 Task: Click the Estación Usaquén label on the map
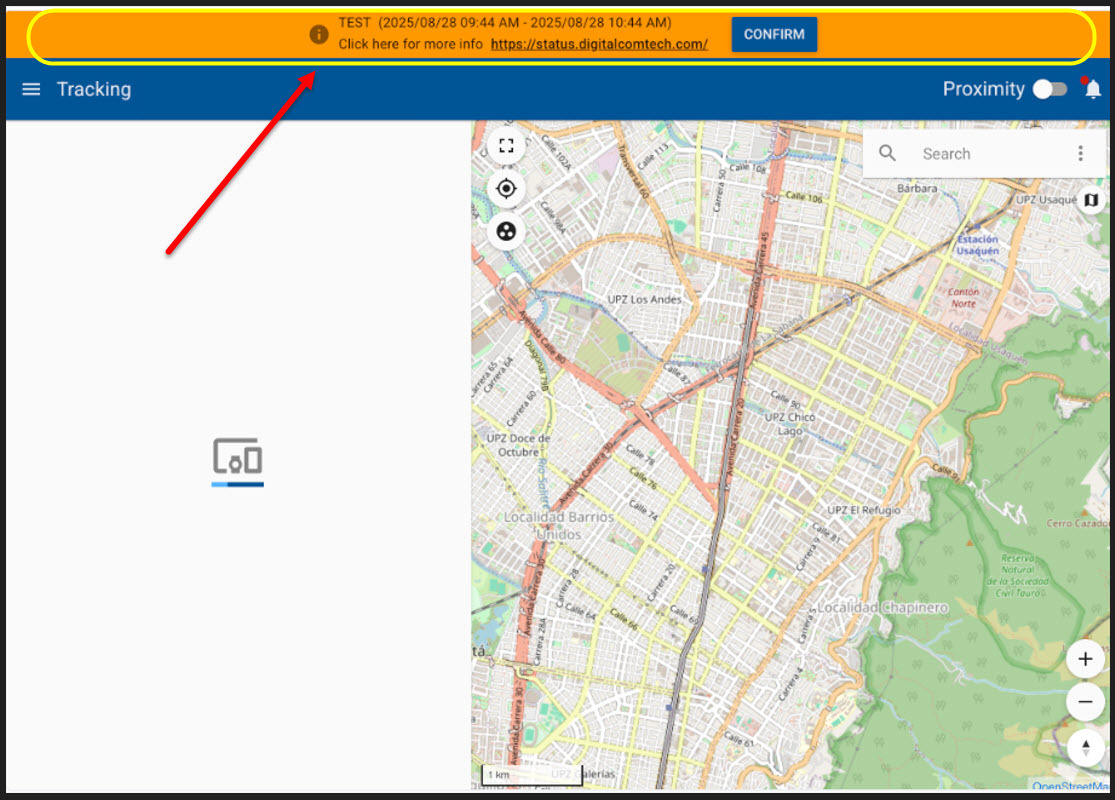tap(977, 245)
